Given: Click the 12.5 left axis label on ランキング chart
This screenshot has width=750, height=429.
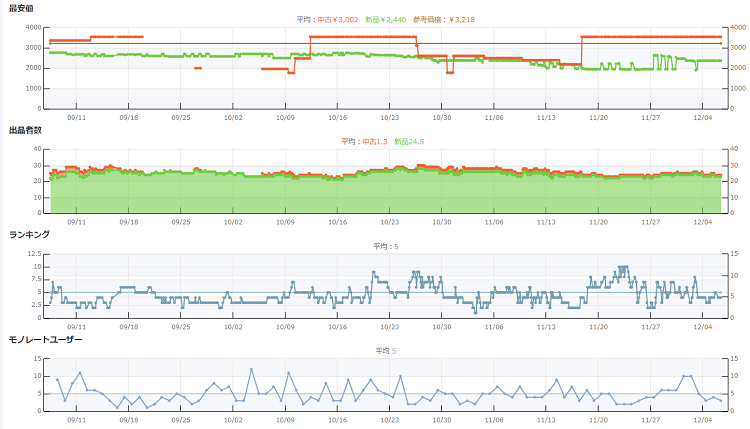Looking at the screenshot, I should pyautogui.click(x=34, y=254).
